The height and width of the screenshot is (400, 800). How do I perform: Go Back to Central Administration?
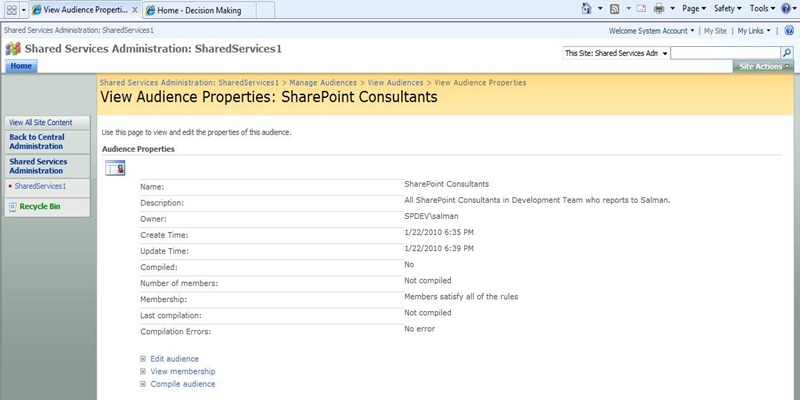click(x=37, y=142)
